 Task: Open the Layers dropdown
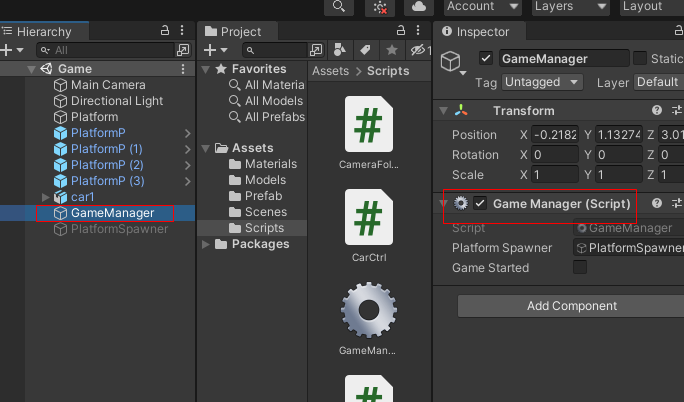point(570,7)
